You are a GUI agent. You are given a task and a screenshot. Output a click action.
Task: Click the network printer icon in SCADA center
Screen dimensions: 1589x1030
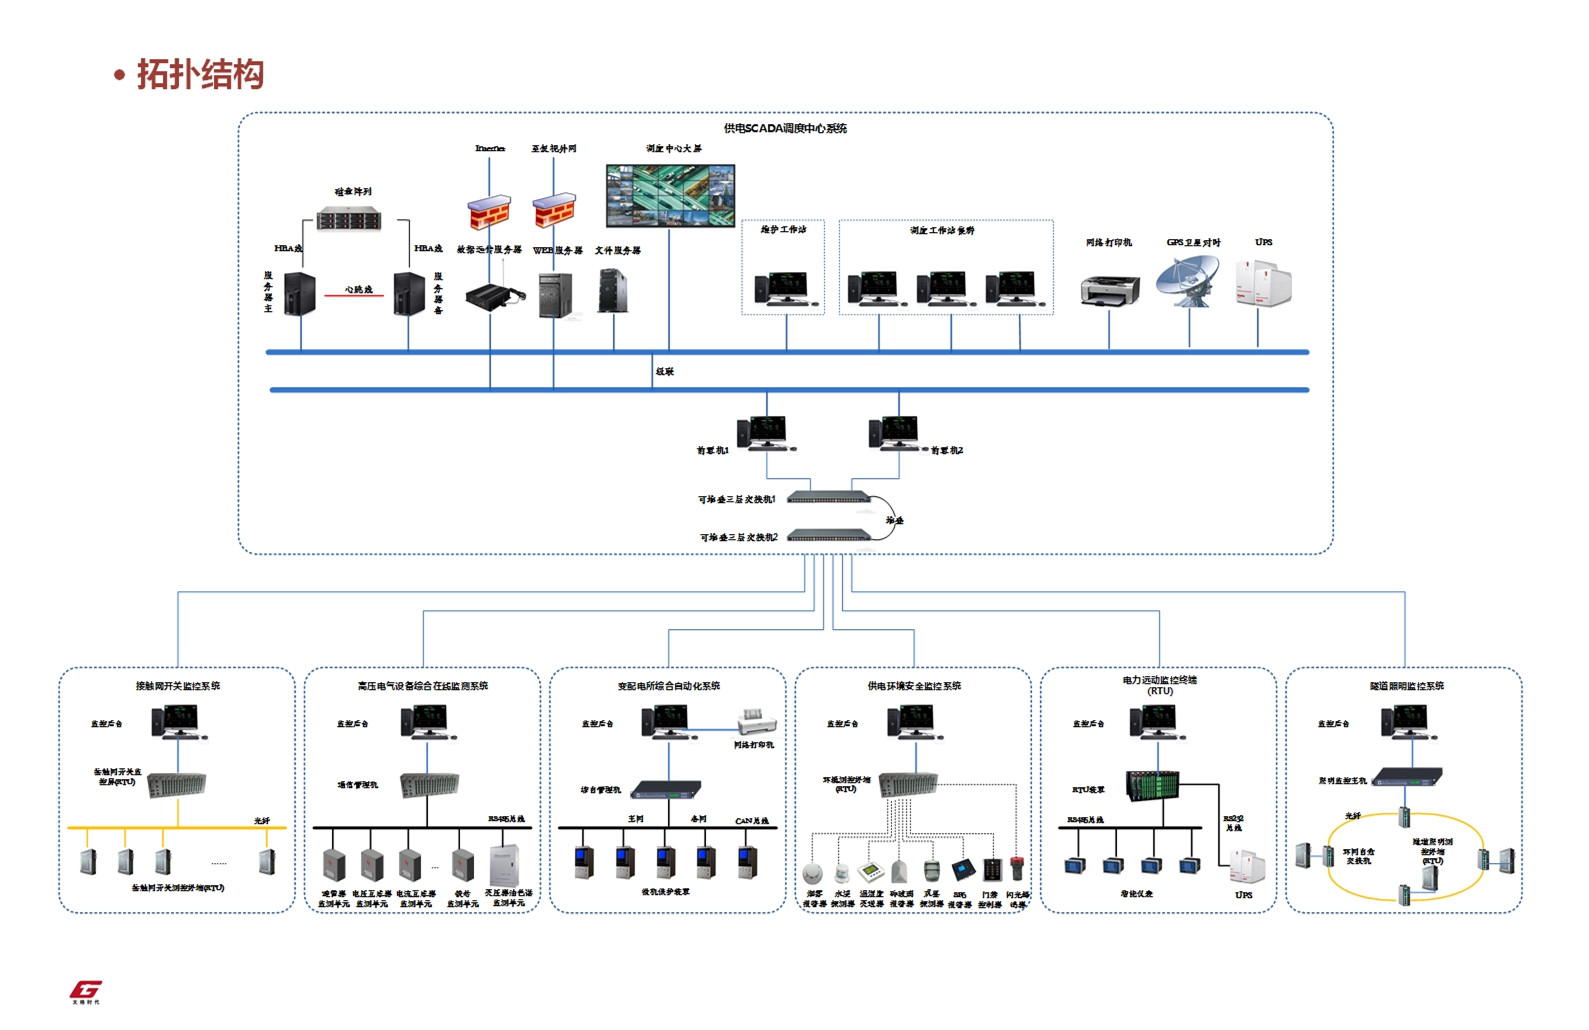point(1110,291)
